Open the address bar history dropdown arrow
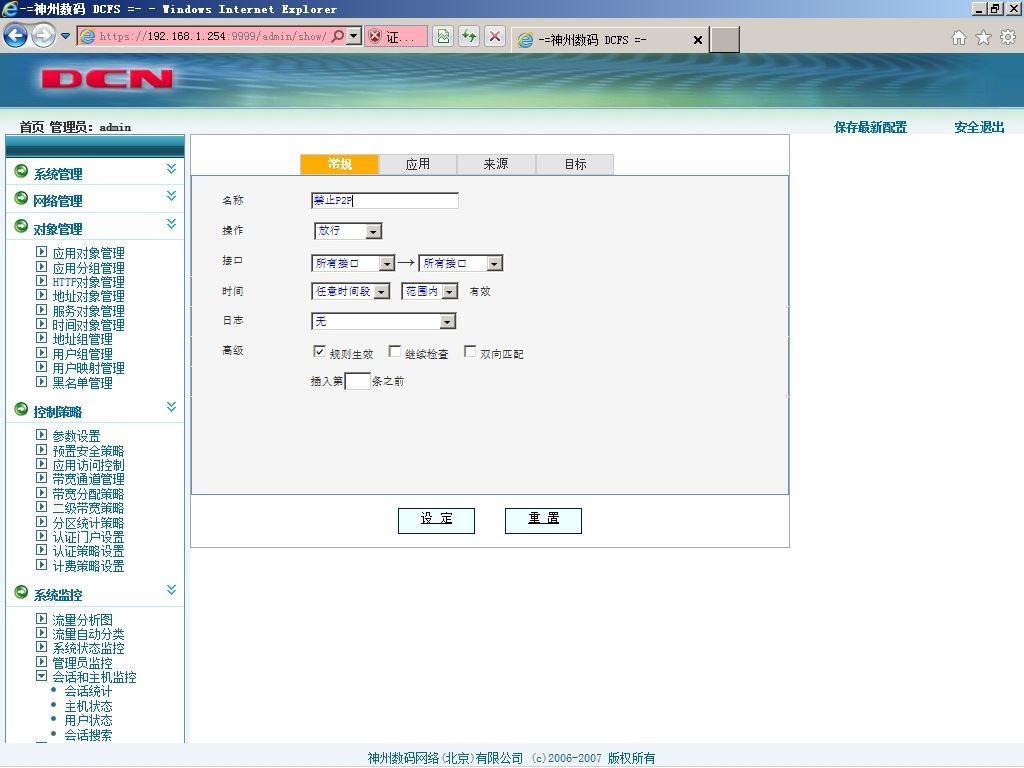Viewport: 1024px width, 768px height. point(353,36)
